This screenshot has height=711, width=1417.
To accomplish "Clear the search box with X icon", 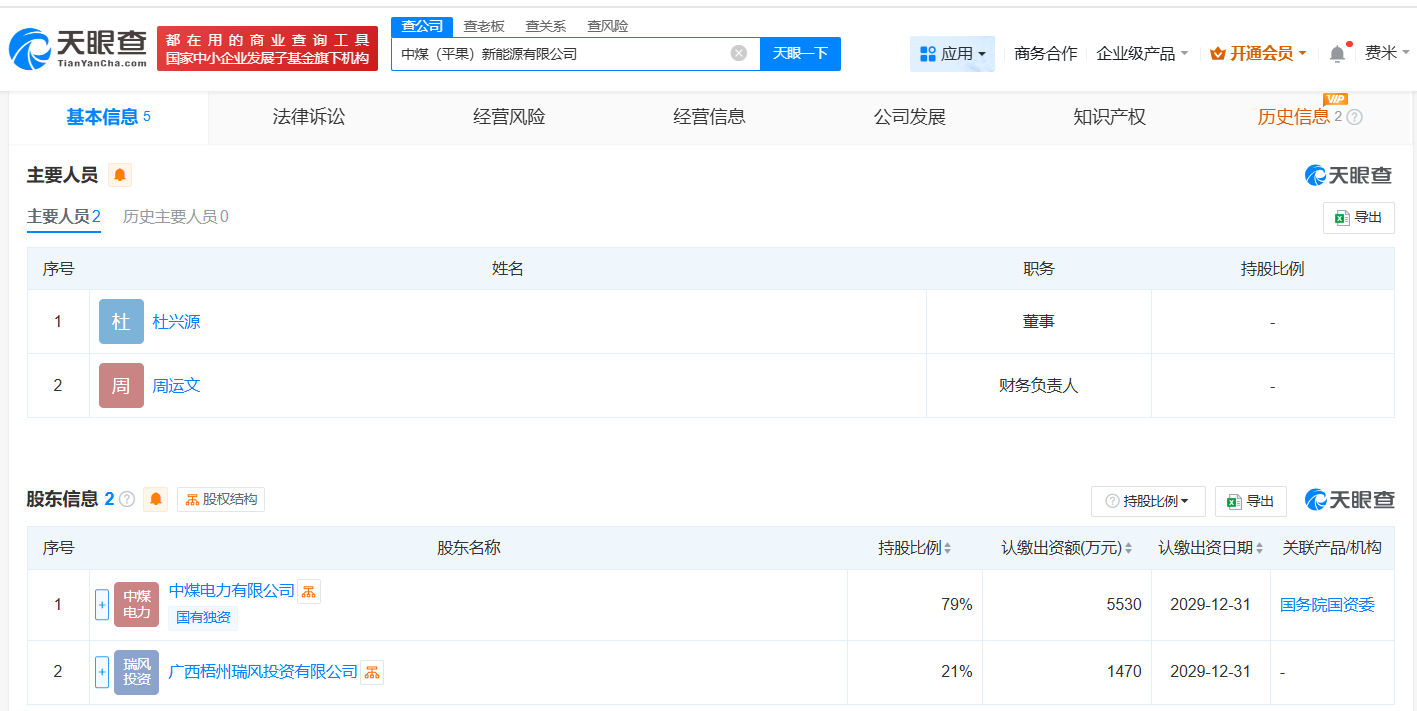I will 738,54.
